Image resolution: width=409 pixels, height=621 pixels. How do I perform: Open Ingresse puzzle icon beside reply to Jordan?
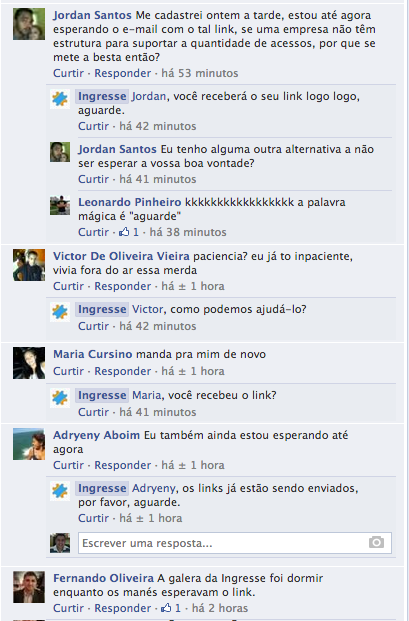pyautogui.click(x=60, y=99)
